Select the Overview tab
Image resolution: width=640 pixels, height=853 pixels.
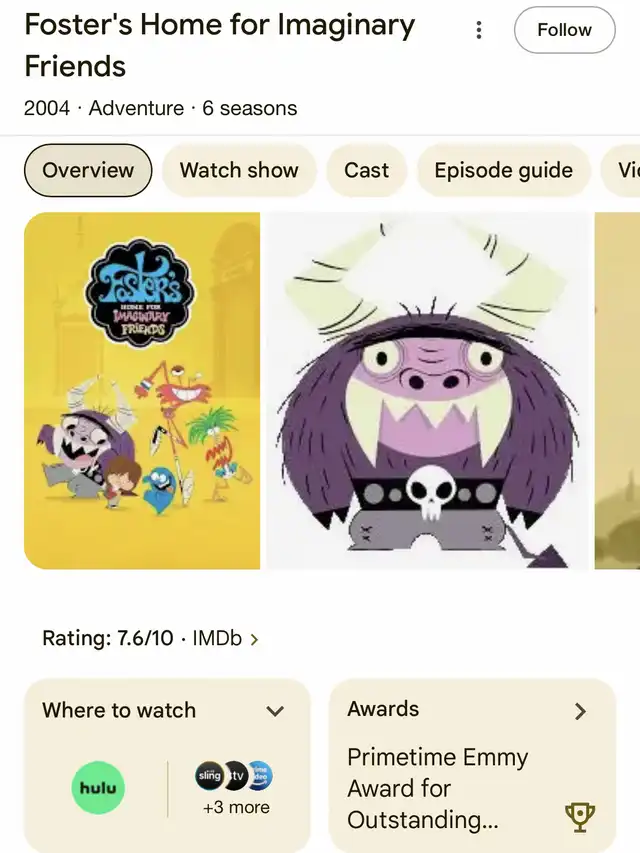tap(88, 170)
